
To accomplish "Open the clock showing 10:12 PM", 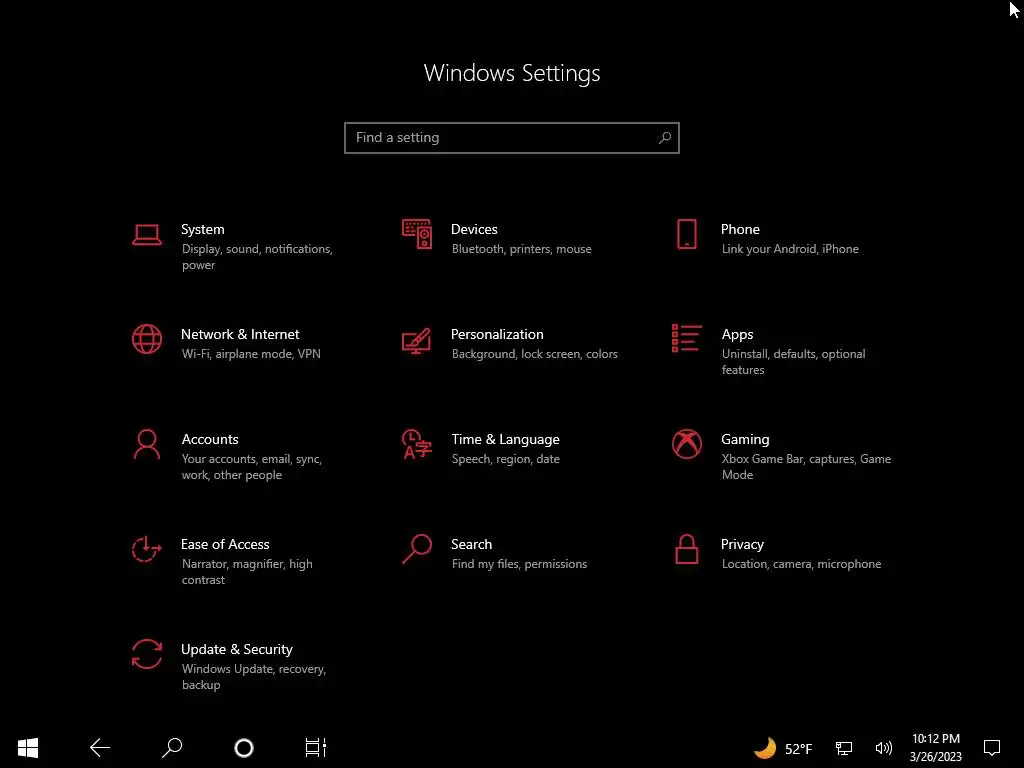I will point(936,739).
